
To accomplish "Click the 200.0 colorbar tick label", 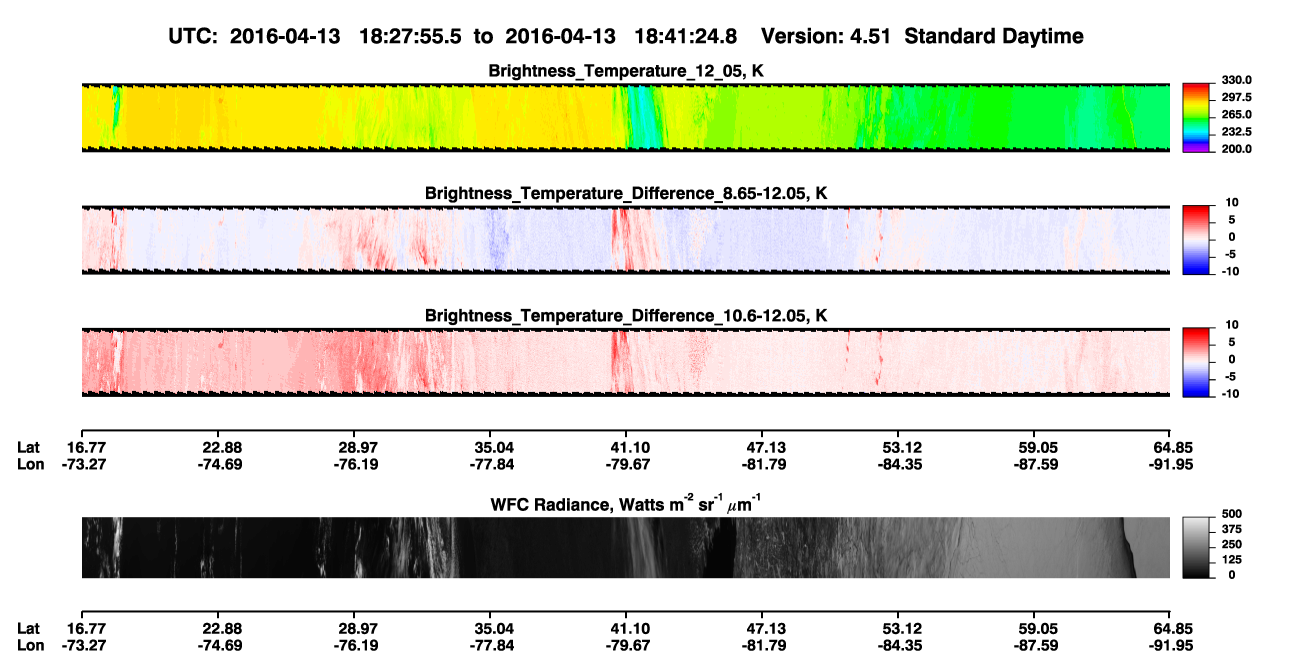I will click(x=1238, y=149).
